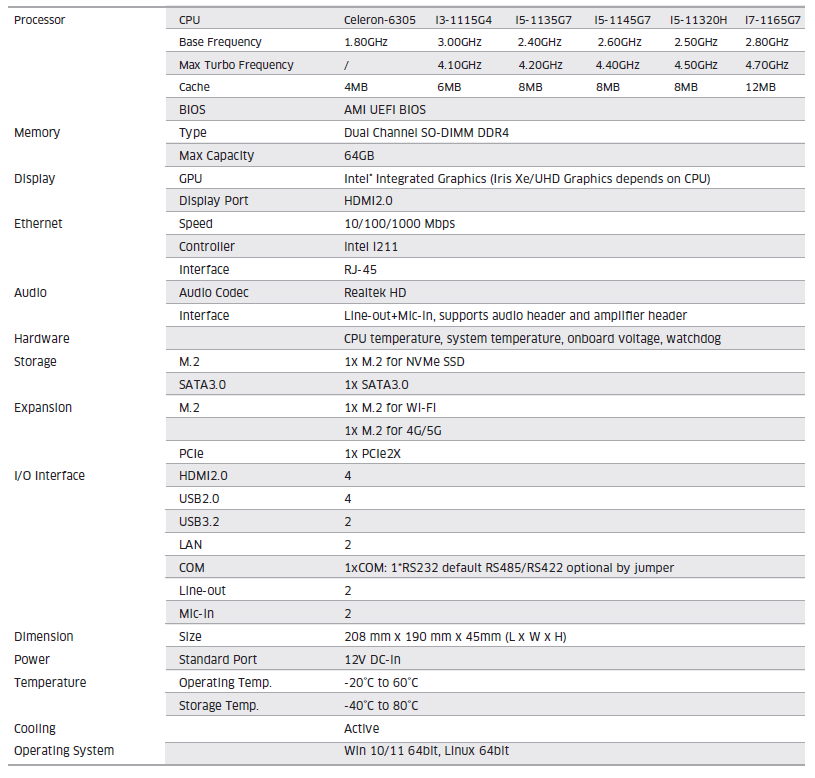The image size is (815, 778).
Task: Click the 1x M.2 for NVMe SSD text
Action: click(404, 362)
